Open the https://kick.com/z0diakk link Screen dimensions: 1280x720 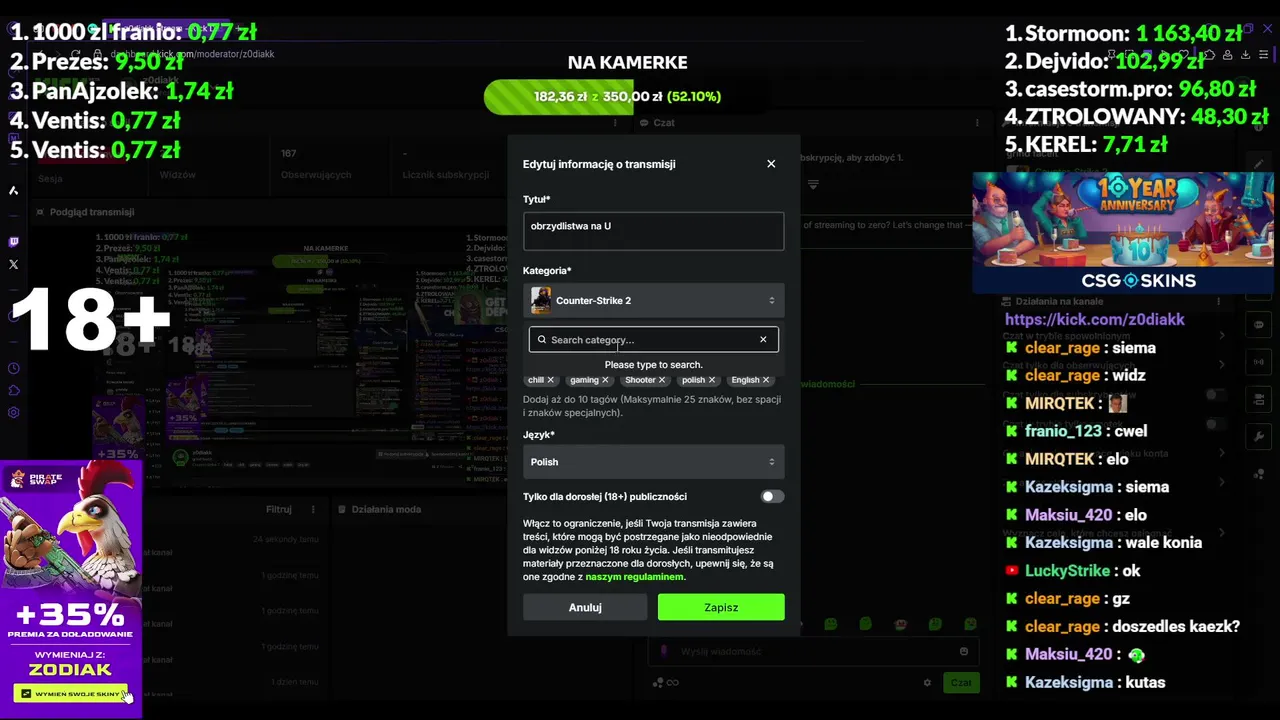tap(1094, 319)
